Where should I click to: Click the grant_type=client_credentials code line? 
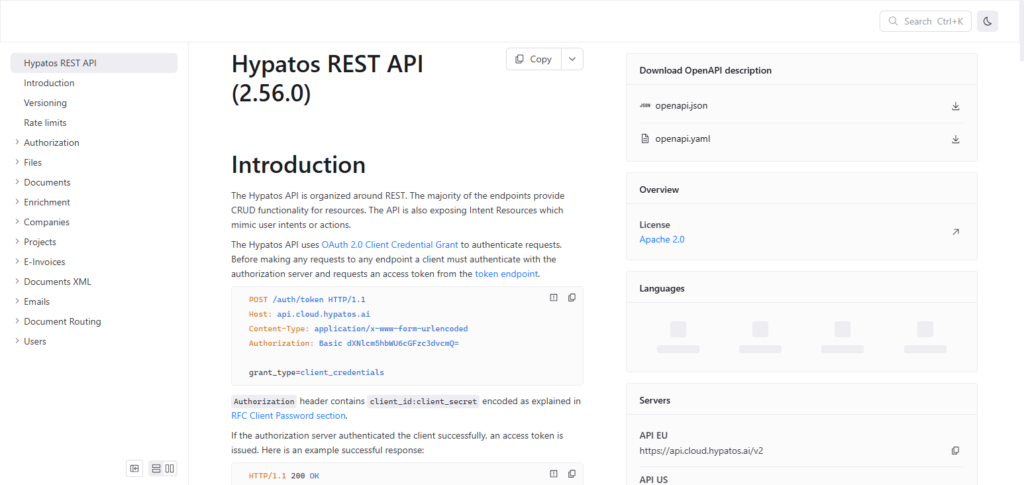click(316, 373)
